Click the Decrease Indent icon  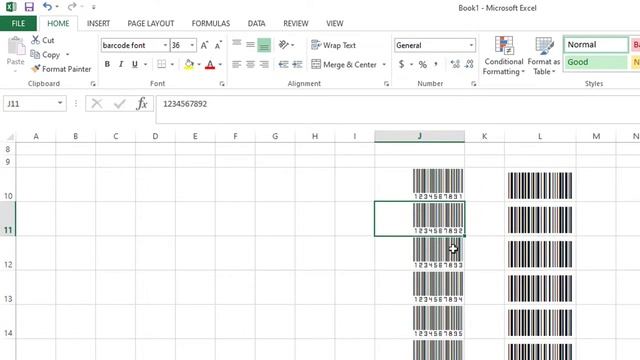click(x=283, y=64)
